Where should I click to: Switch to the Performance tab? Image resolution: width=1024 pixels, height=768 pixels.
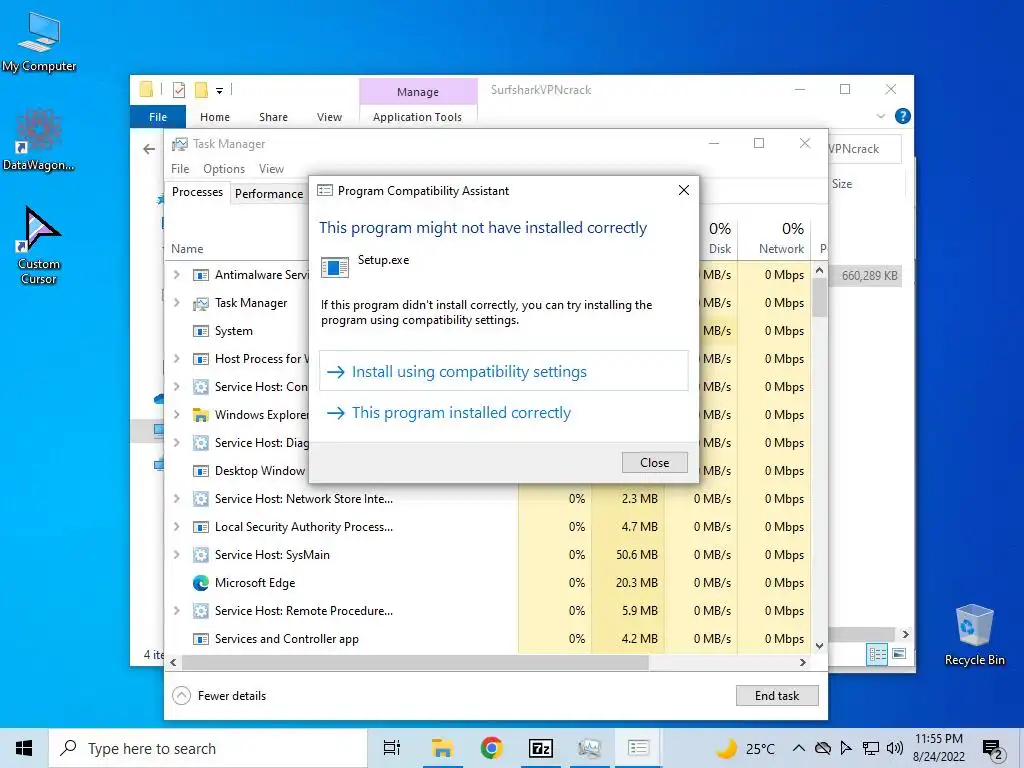point(269,194)
